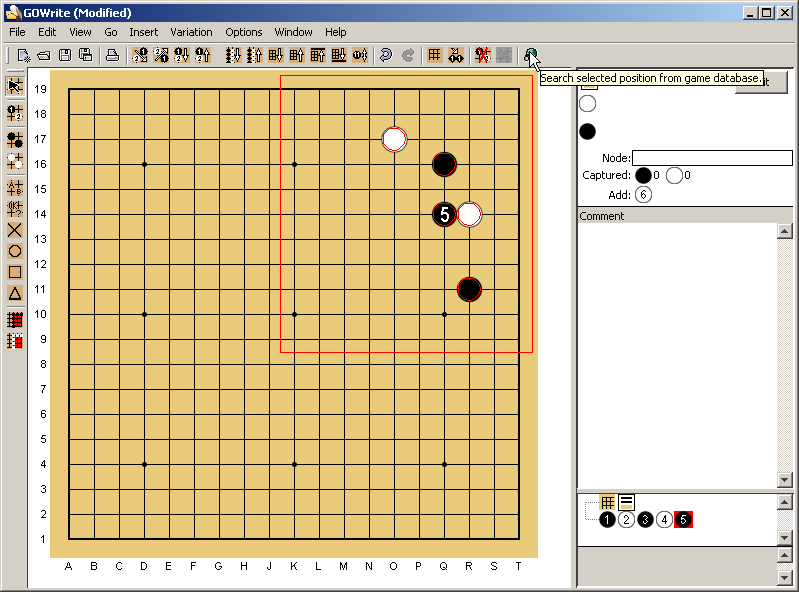
Task: Open the Window menu
Action: coord(293,32)
